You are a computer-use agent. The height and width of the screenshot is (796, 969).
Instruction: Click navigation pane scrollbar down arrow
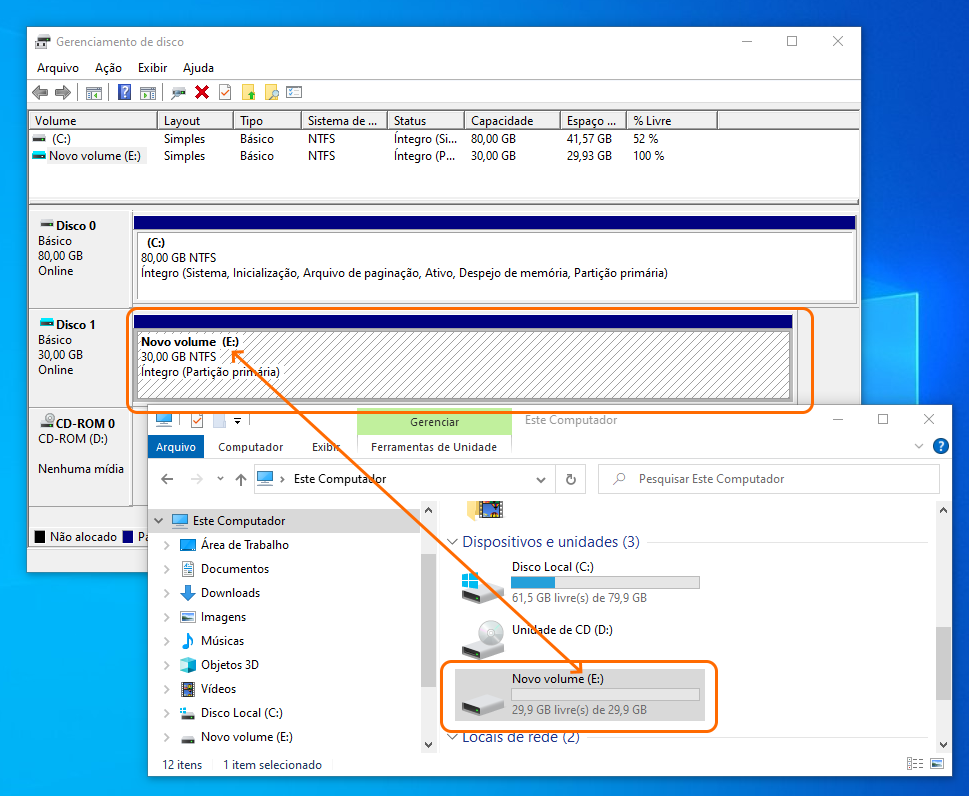428,745
